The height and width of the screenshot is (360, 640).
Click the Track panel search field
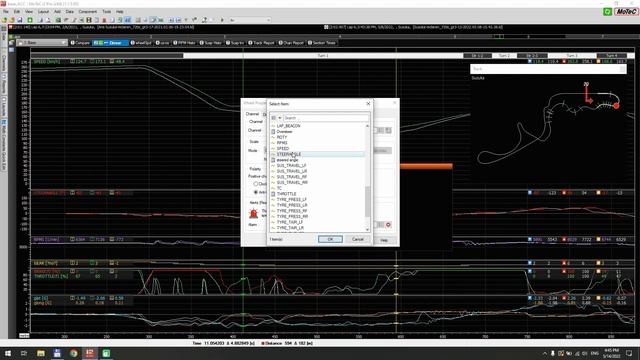click(x=548, y=69)
